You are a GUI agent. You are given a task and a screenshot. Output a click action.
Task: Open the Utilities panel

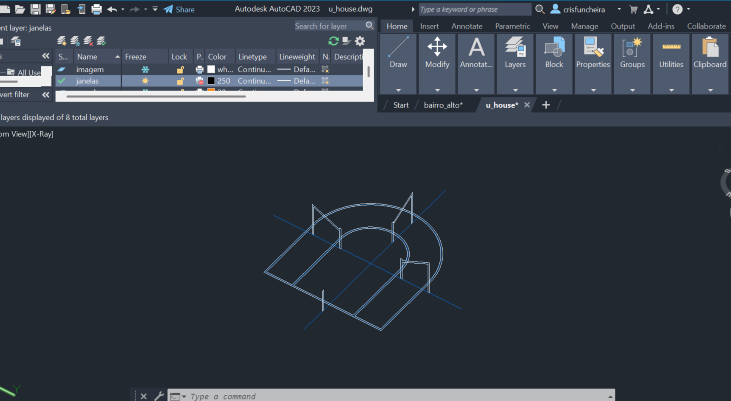[671, 63]
